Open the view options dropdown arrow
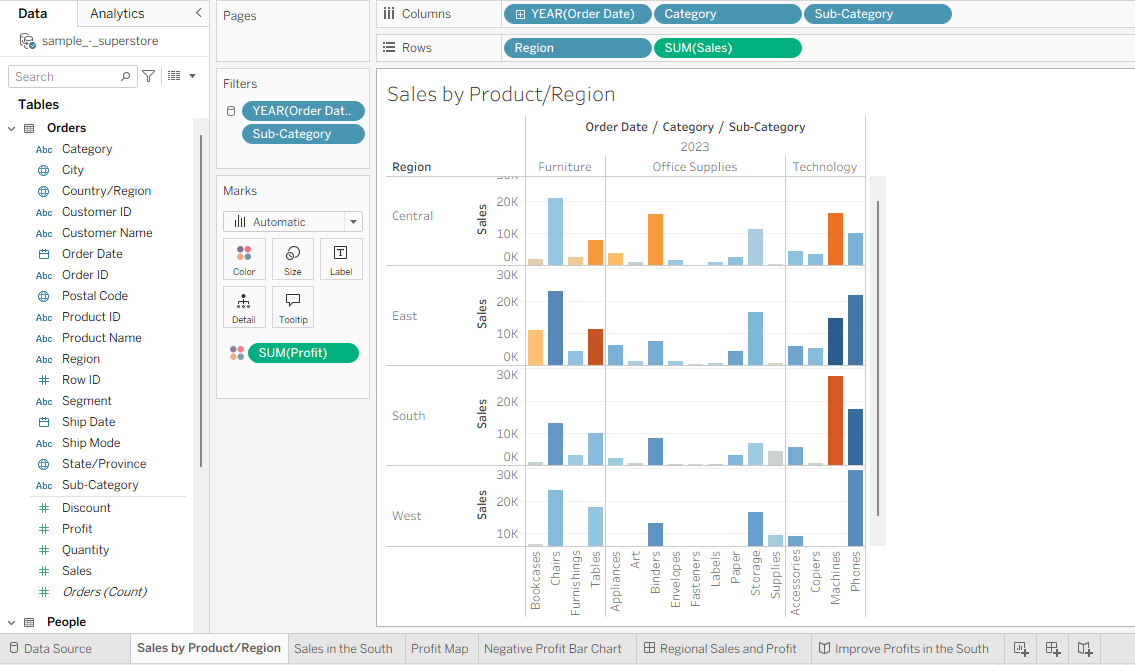Viewport: 1135px width, 665px height. pos(192,76)
